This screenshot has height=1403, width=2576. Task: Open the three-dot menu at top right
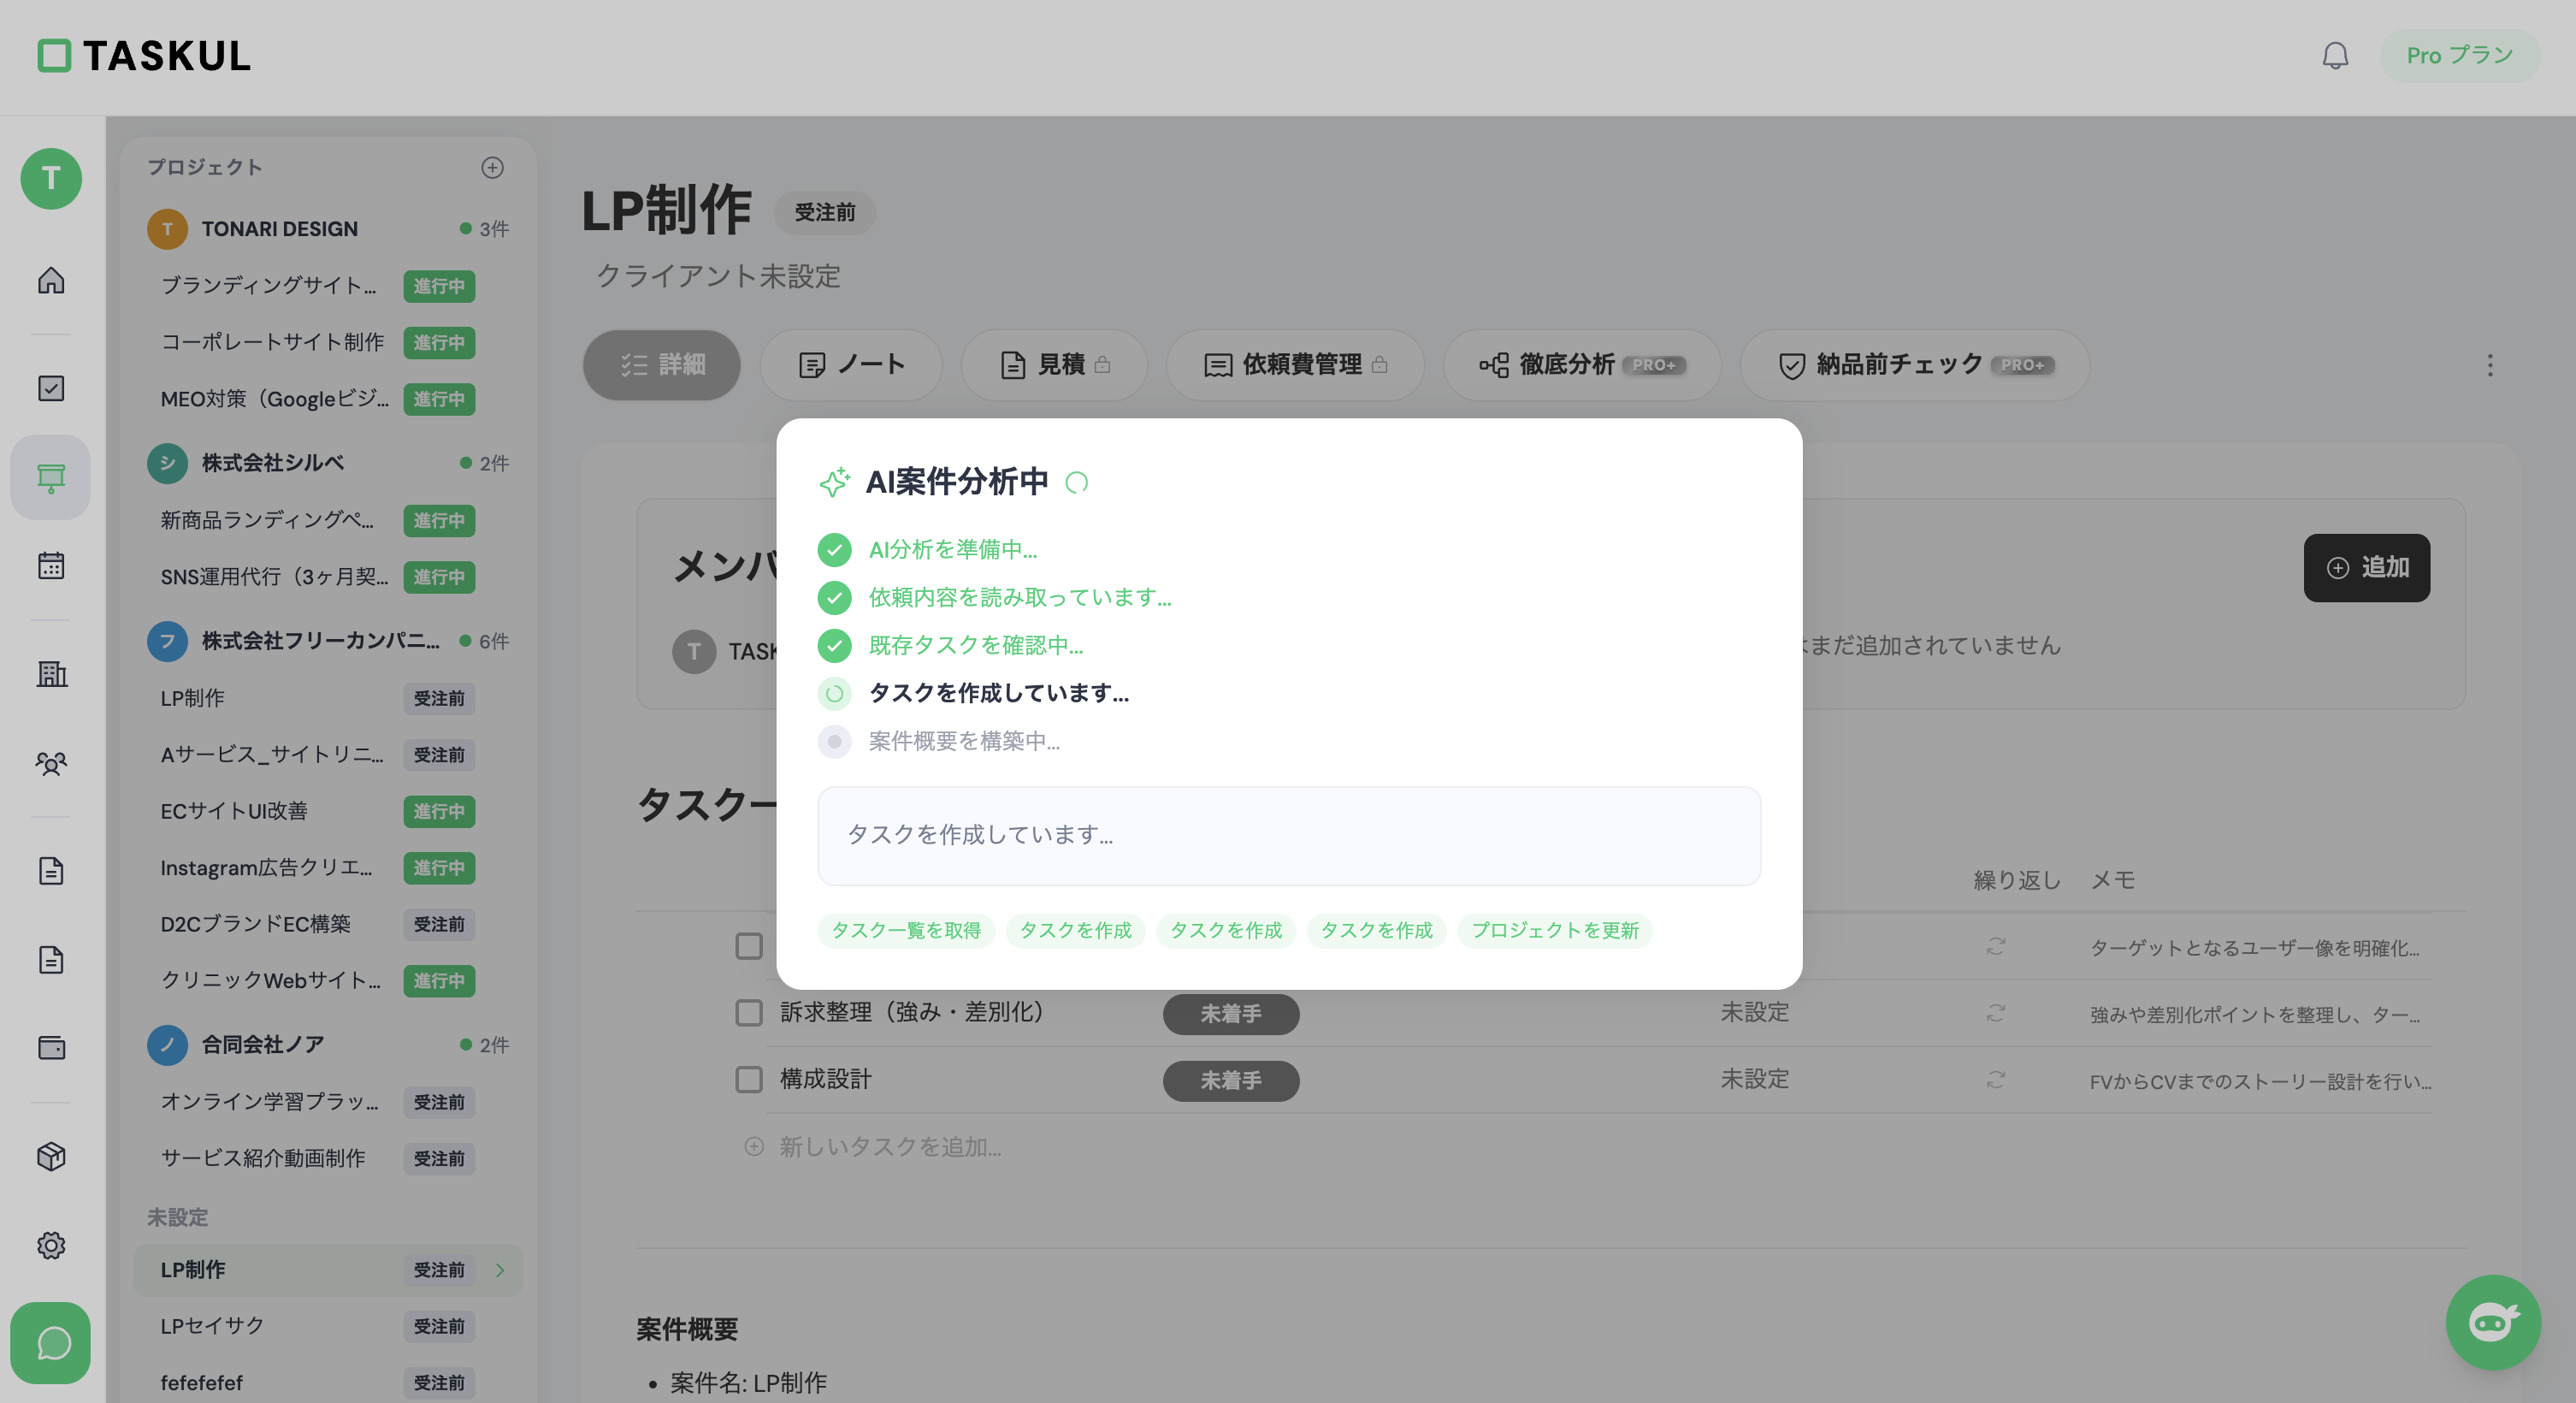2489,366
